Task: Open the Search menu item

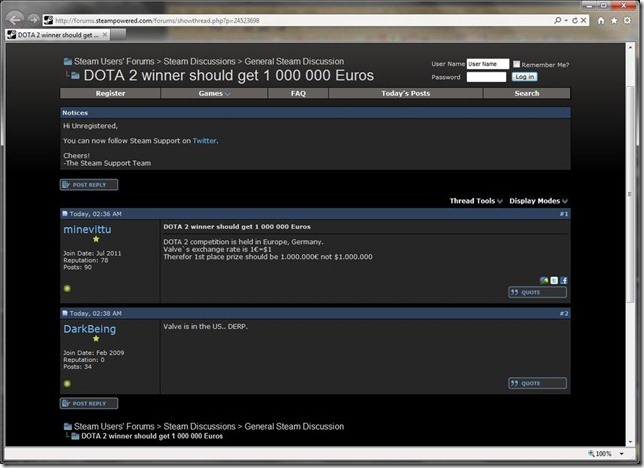Action: [527, 93]
